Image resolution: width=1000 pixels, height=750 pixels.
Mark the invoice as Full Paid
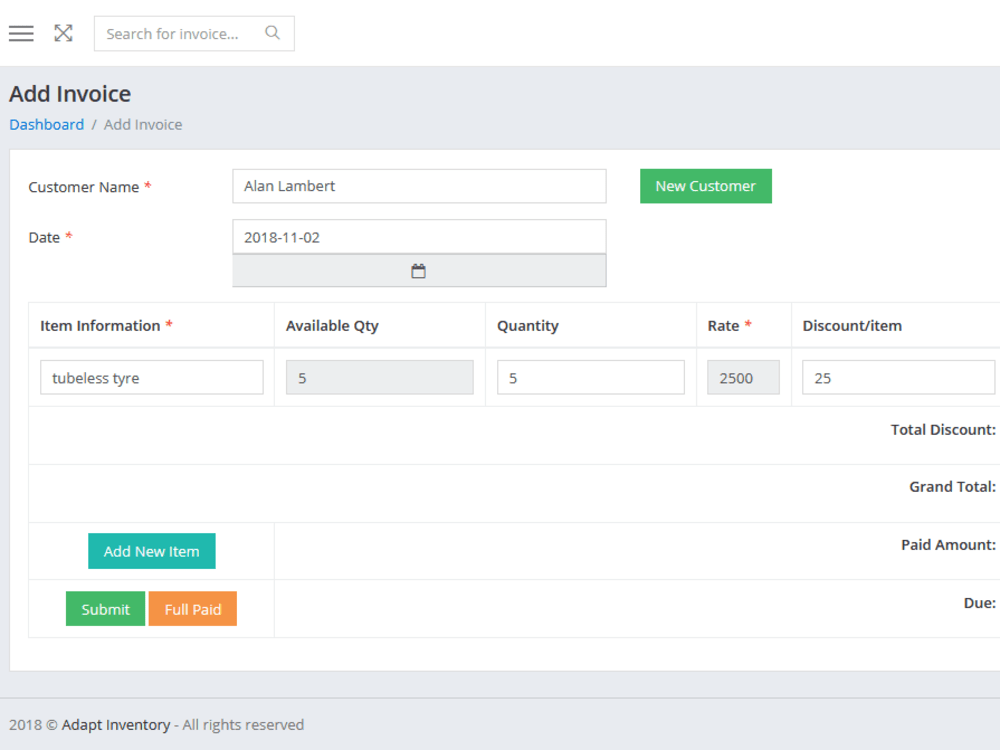(192, 608)
